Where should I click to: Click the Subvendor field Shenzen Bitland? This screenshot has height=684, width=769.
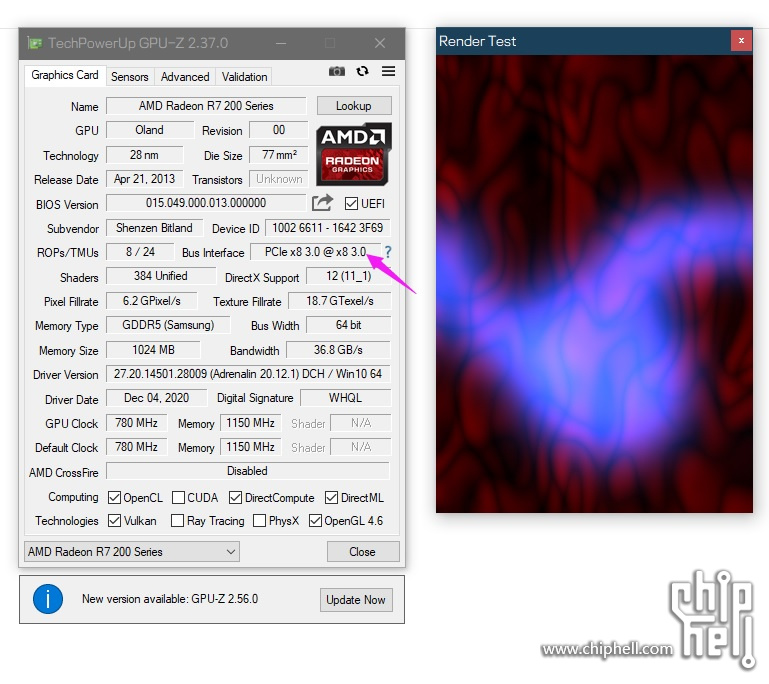(154, 228)
